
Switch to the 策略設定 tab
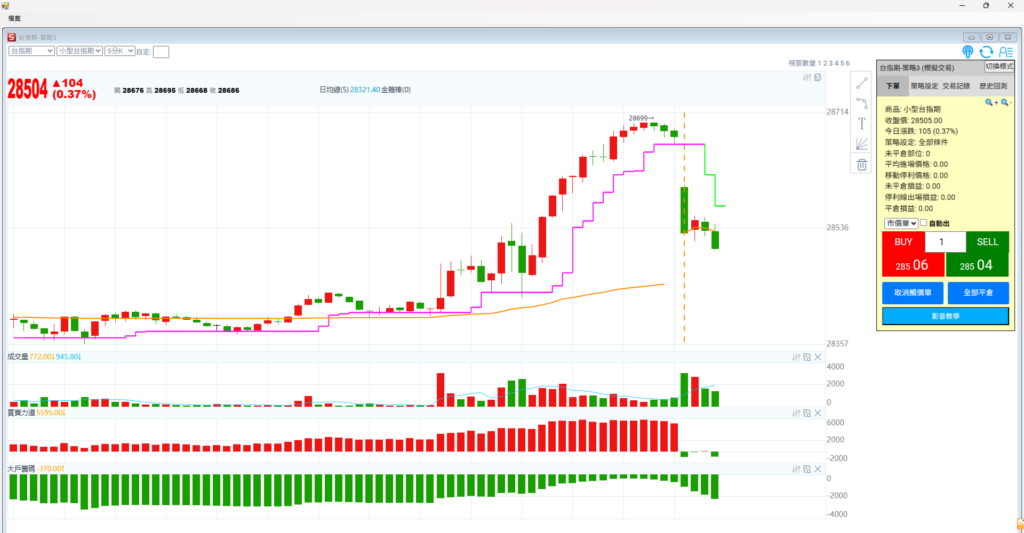(x=925, y=86)
